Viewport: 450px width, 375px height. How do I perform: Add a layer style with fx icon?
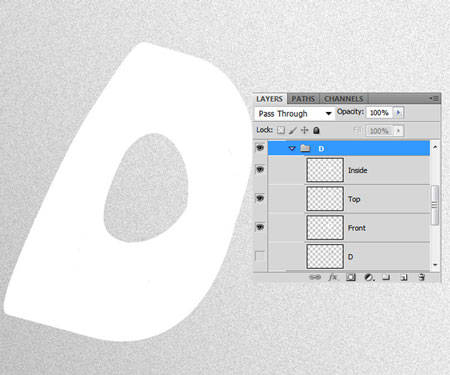click(x=333, y=277)
